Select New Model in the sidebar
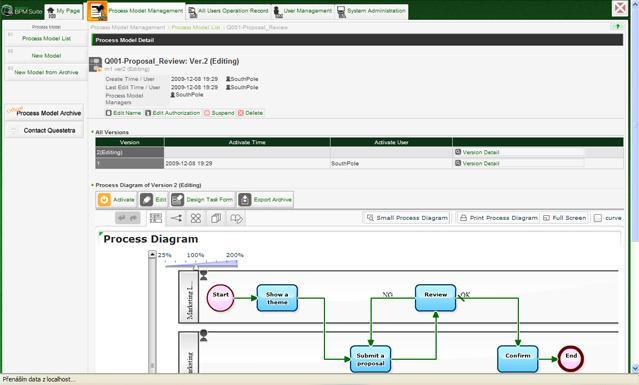 (46, 55)
